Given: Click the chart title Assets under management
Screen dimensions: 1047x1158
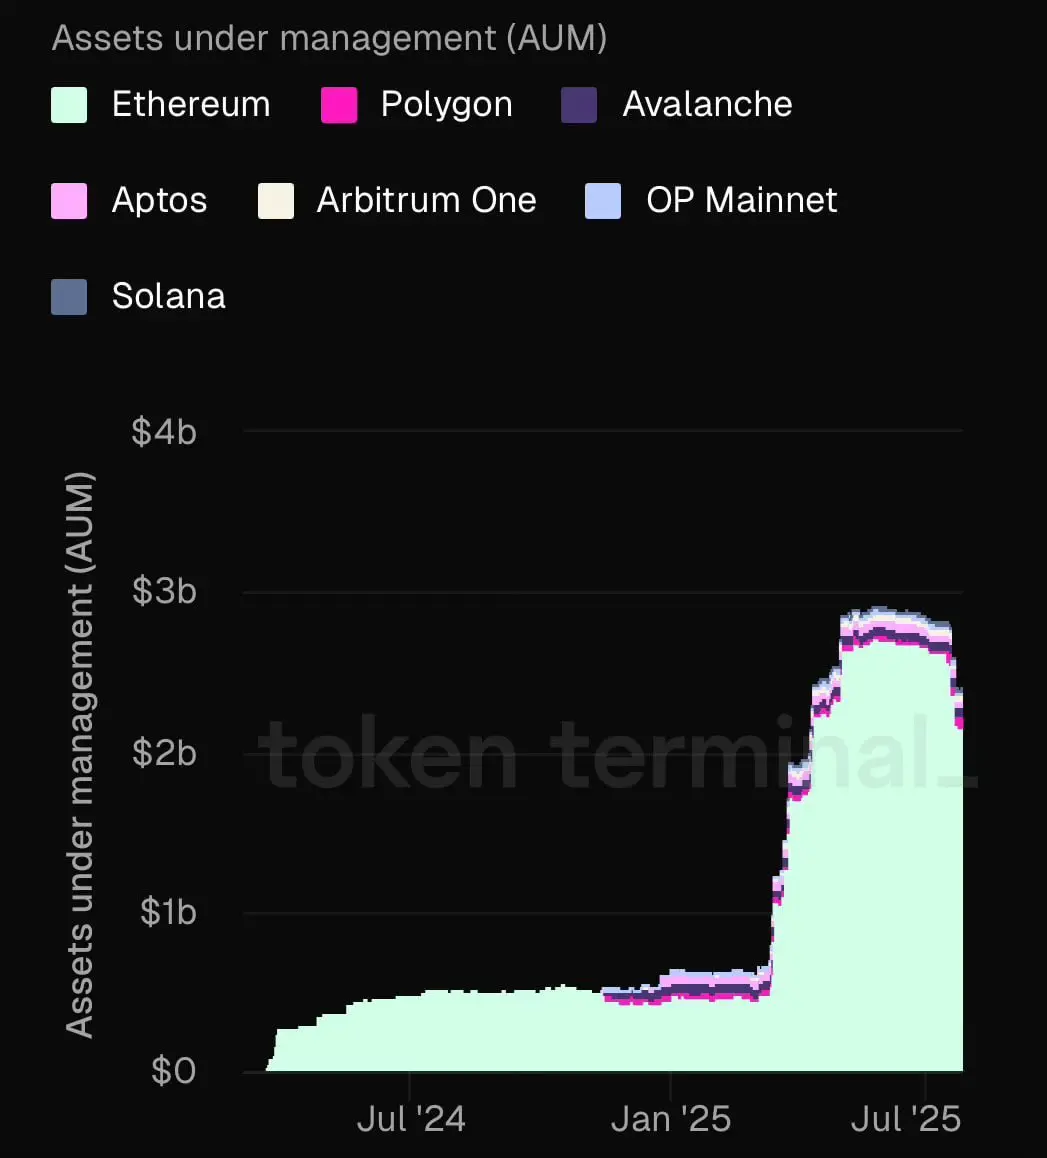Looking at the screenshot, I should (x=329, y=38).
